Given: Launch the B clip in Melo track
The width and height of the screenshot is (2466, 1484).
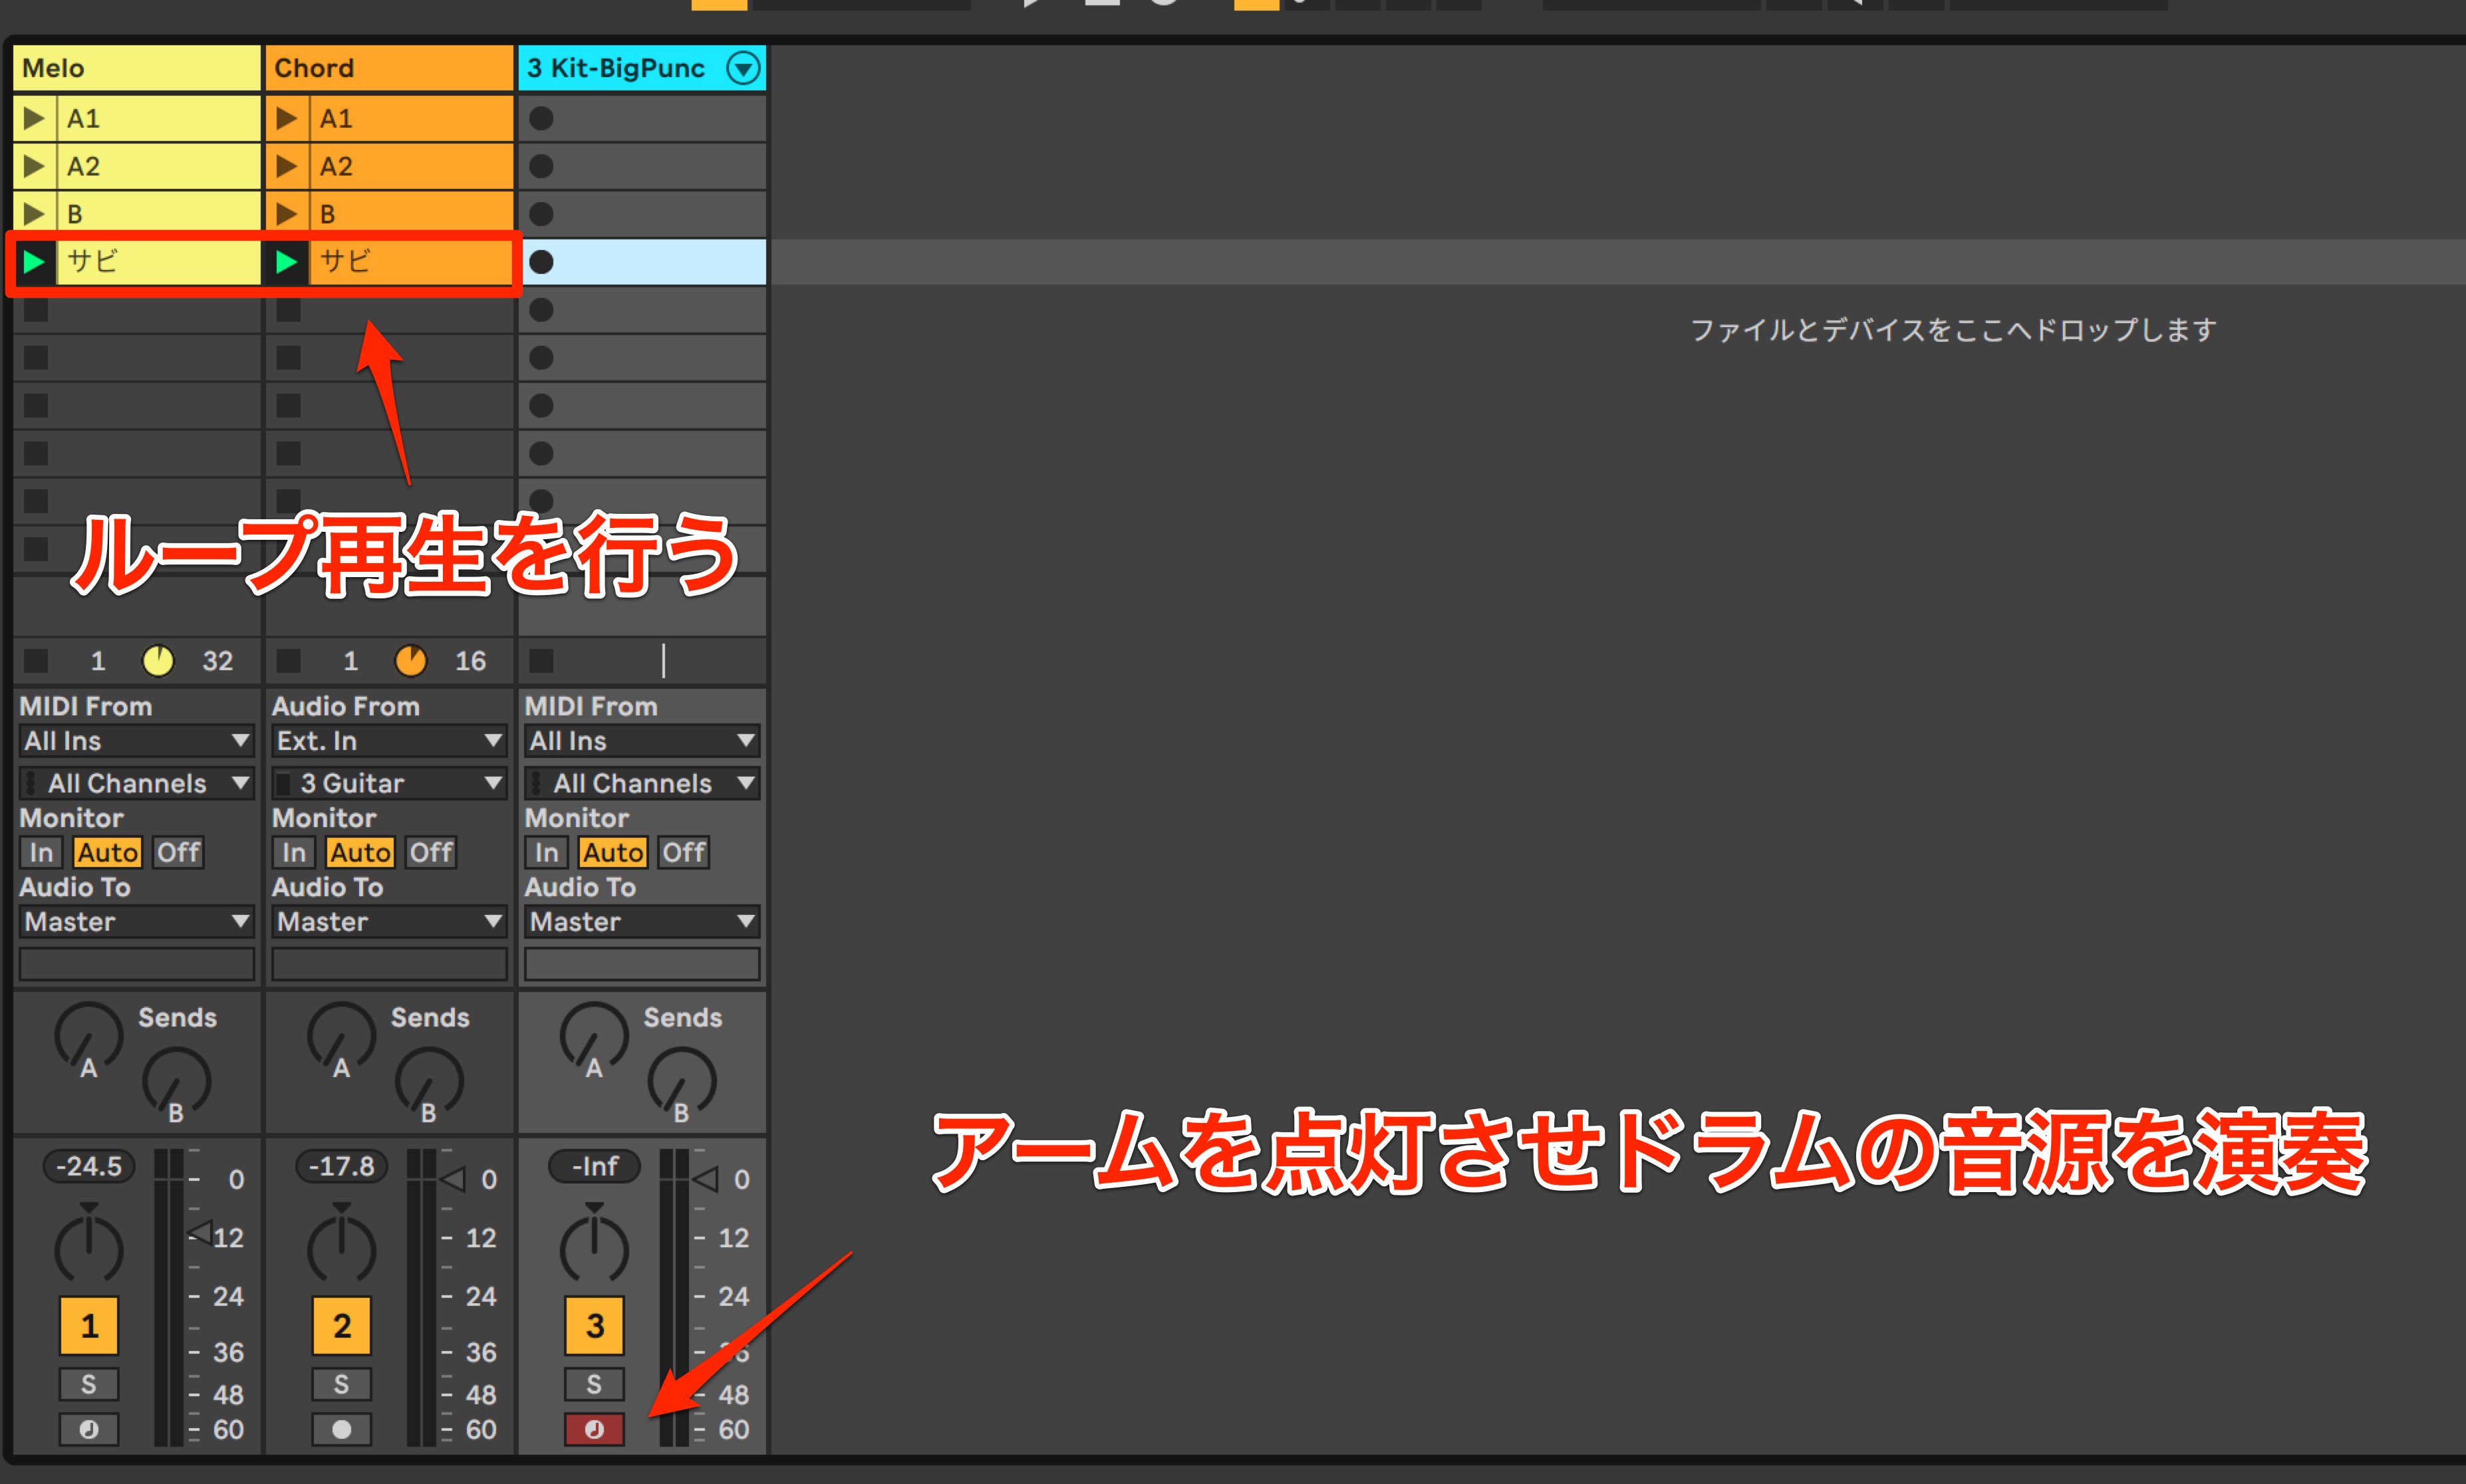Looking at the screenshot, I should click(34, 213).
